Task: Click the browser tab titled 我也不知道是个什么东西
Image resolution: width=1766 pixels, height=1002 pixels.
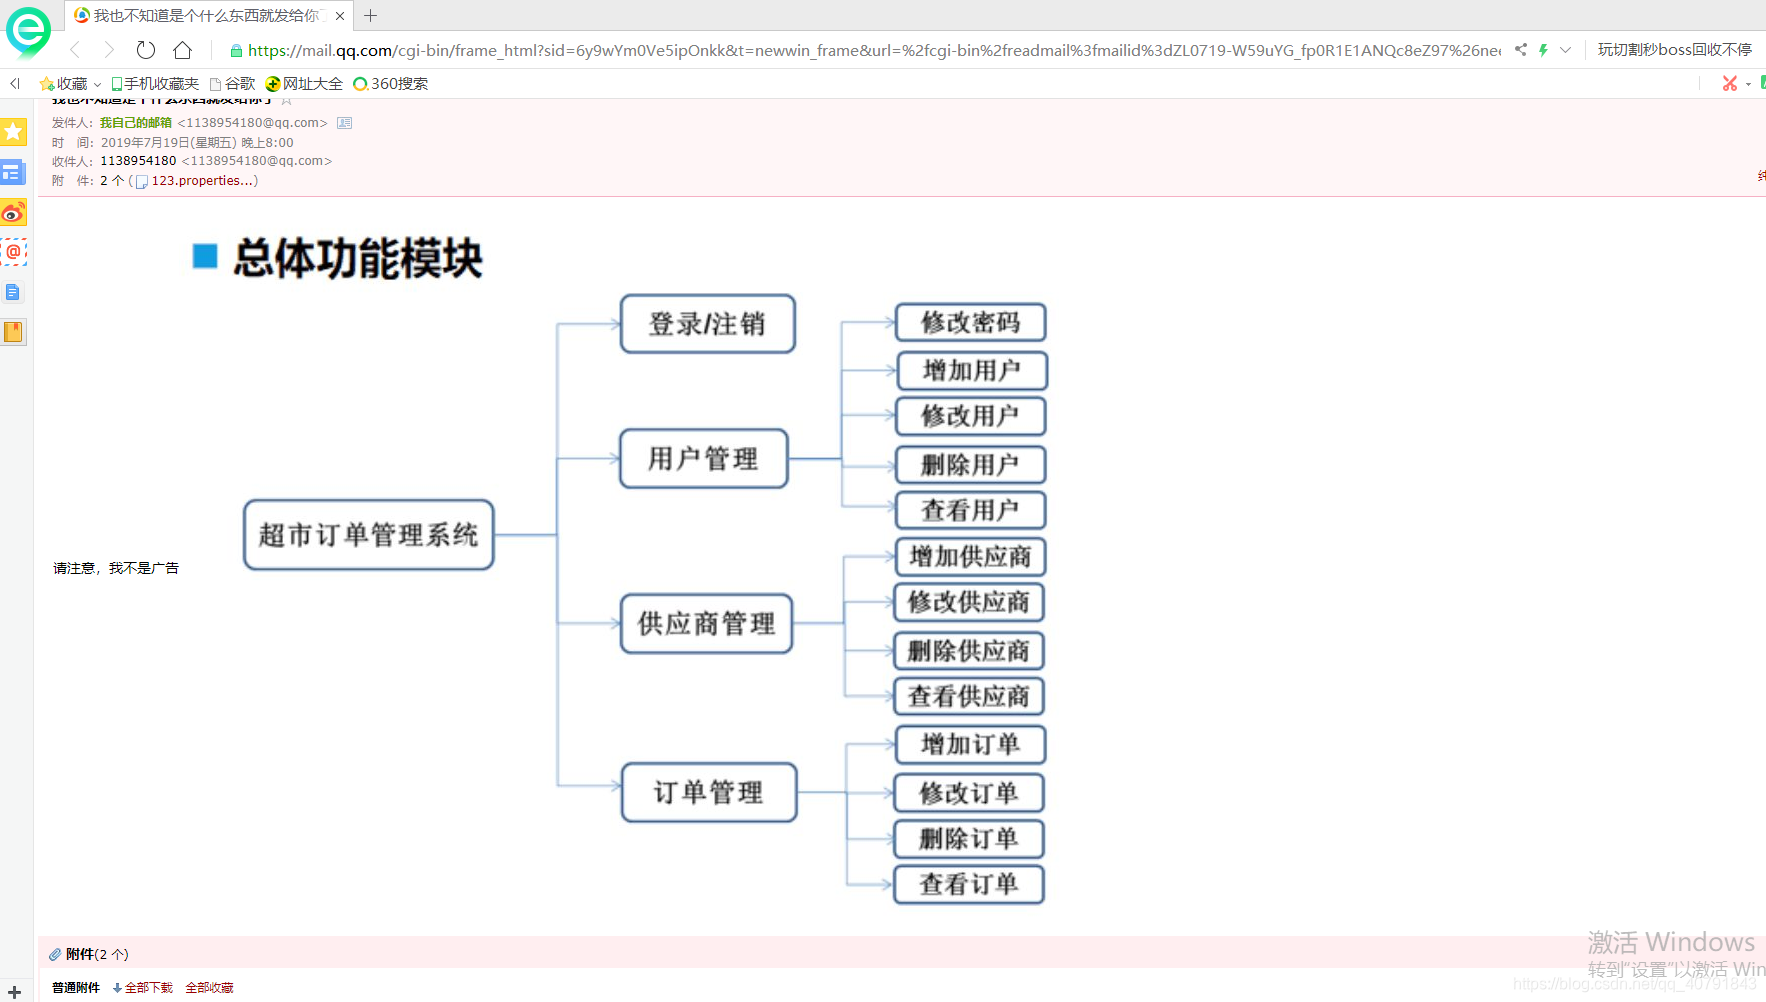Action: [x=207, y=16]
